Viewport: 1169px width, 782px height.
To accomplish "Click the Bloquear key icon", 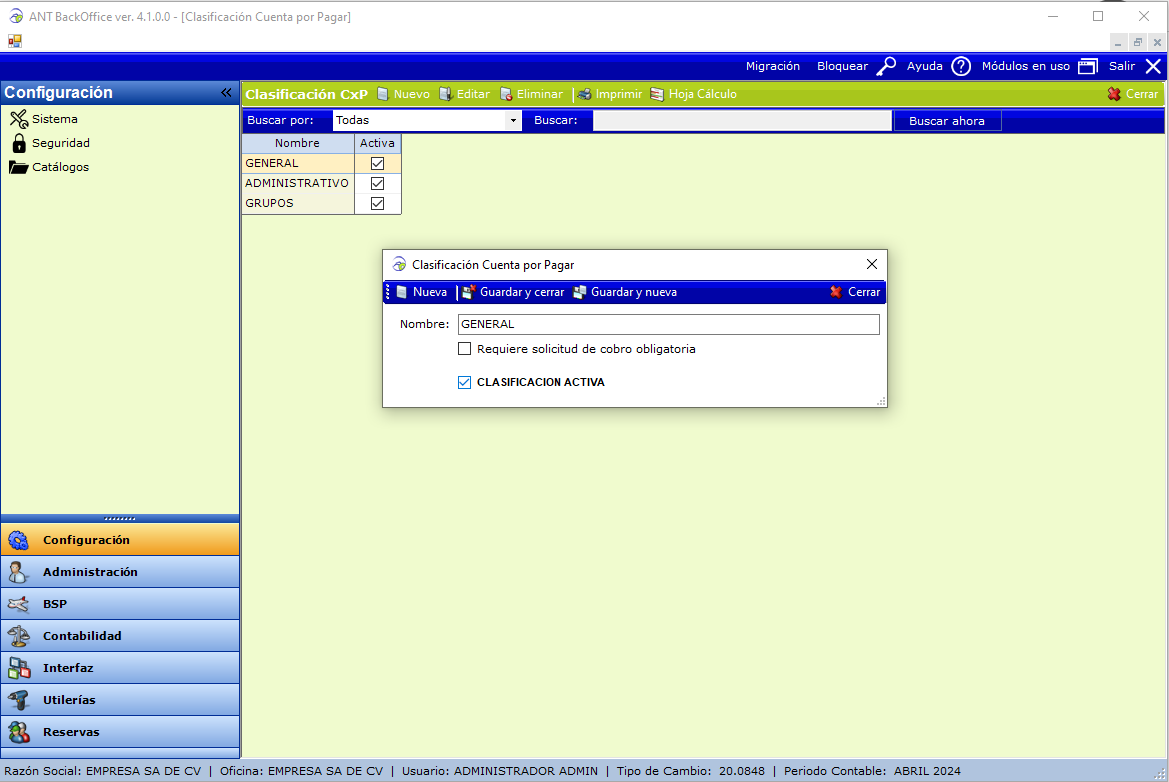I will tap(885, 66).
